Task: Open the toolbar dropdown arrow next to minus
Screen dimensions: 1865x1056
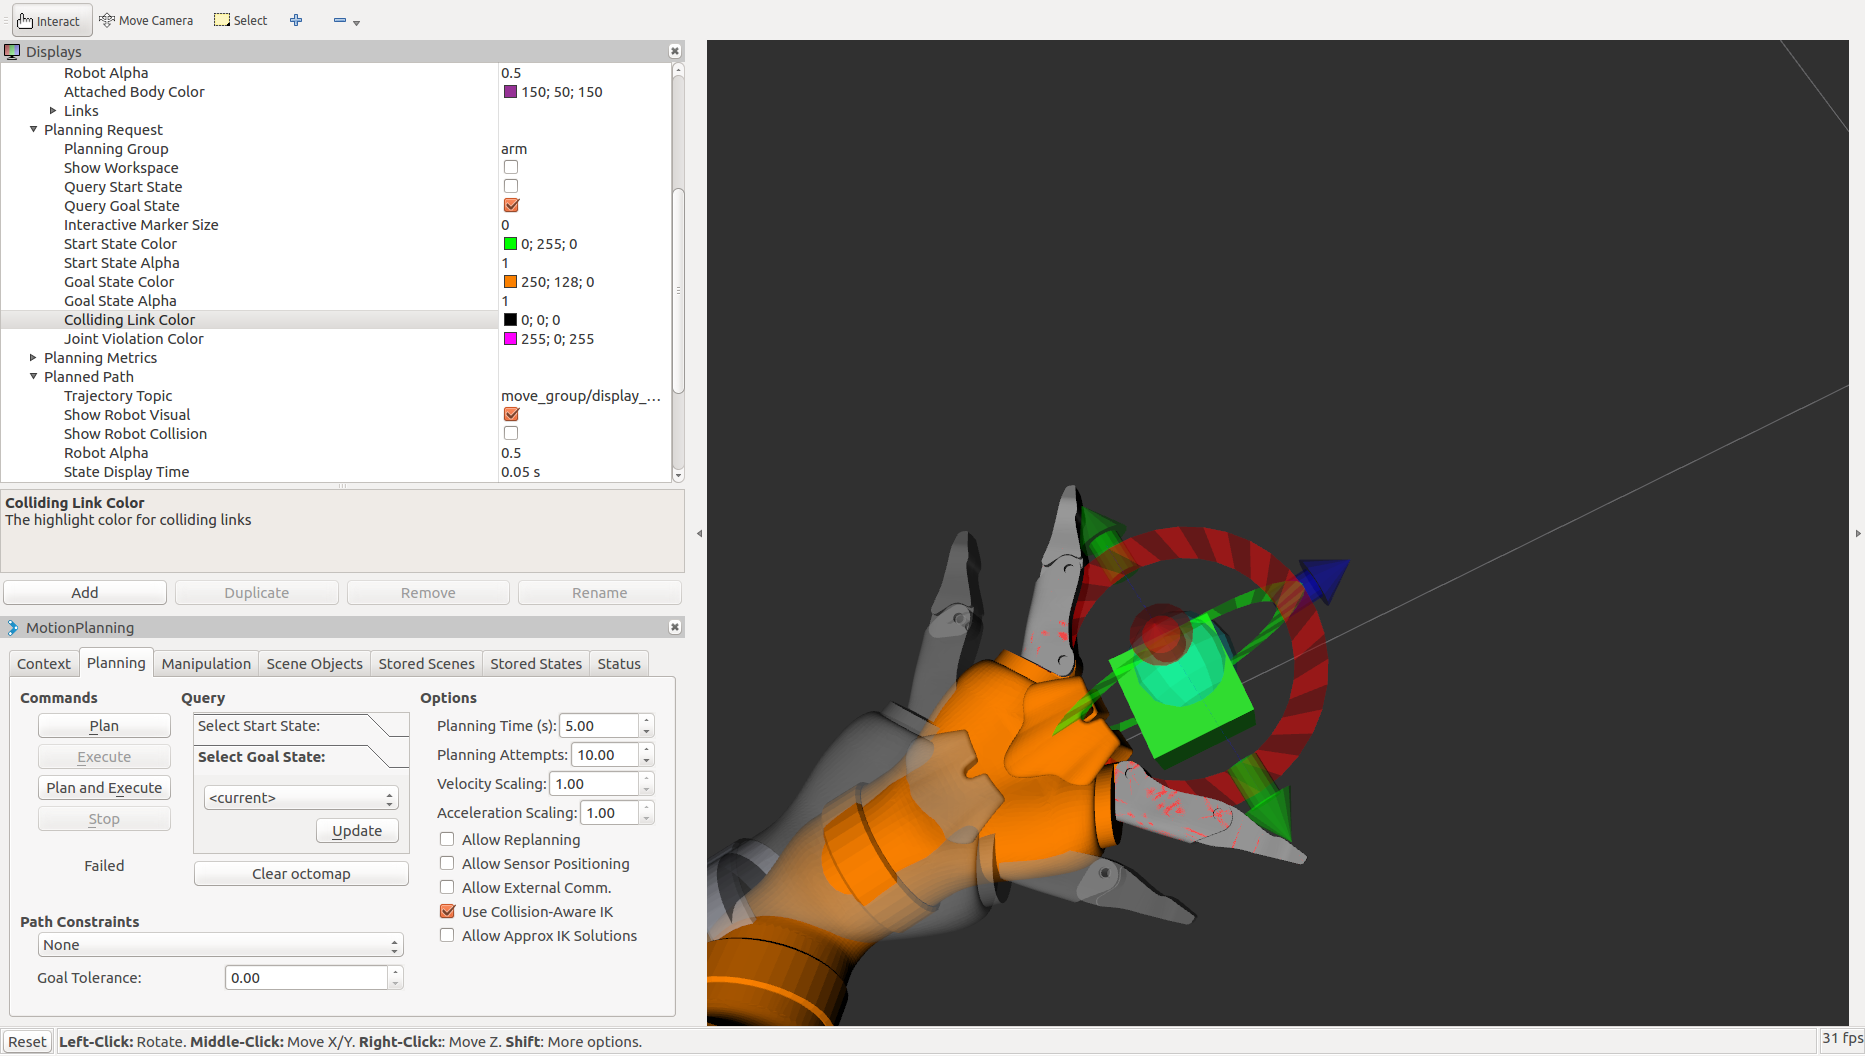Action: click(357, 22)
